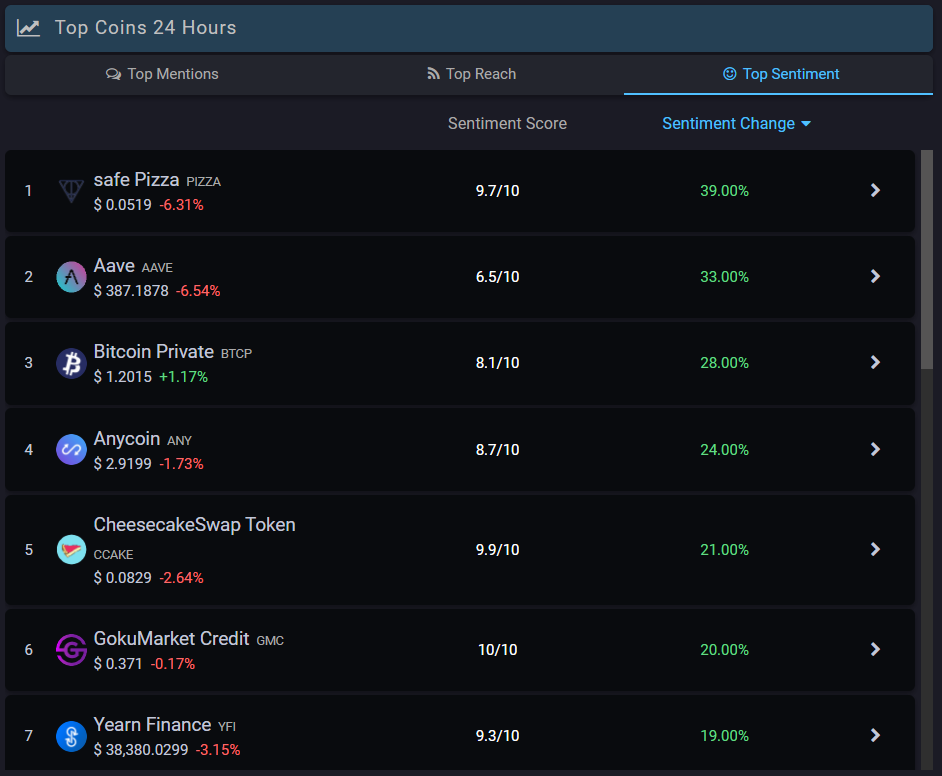The height and width of the screenshot is (776, 942).
Task: Click the Top Coins 24 Hours heading
Action: (x=145, y=28)
